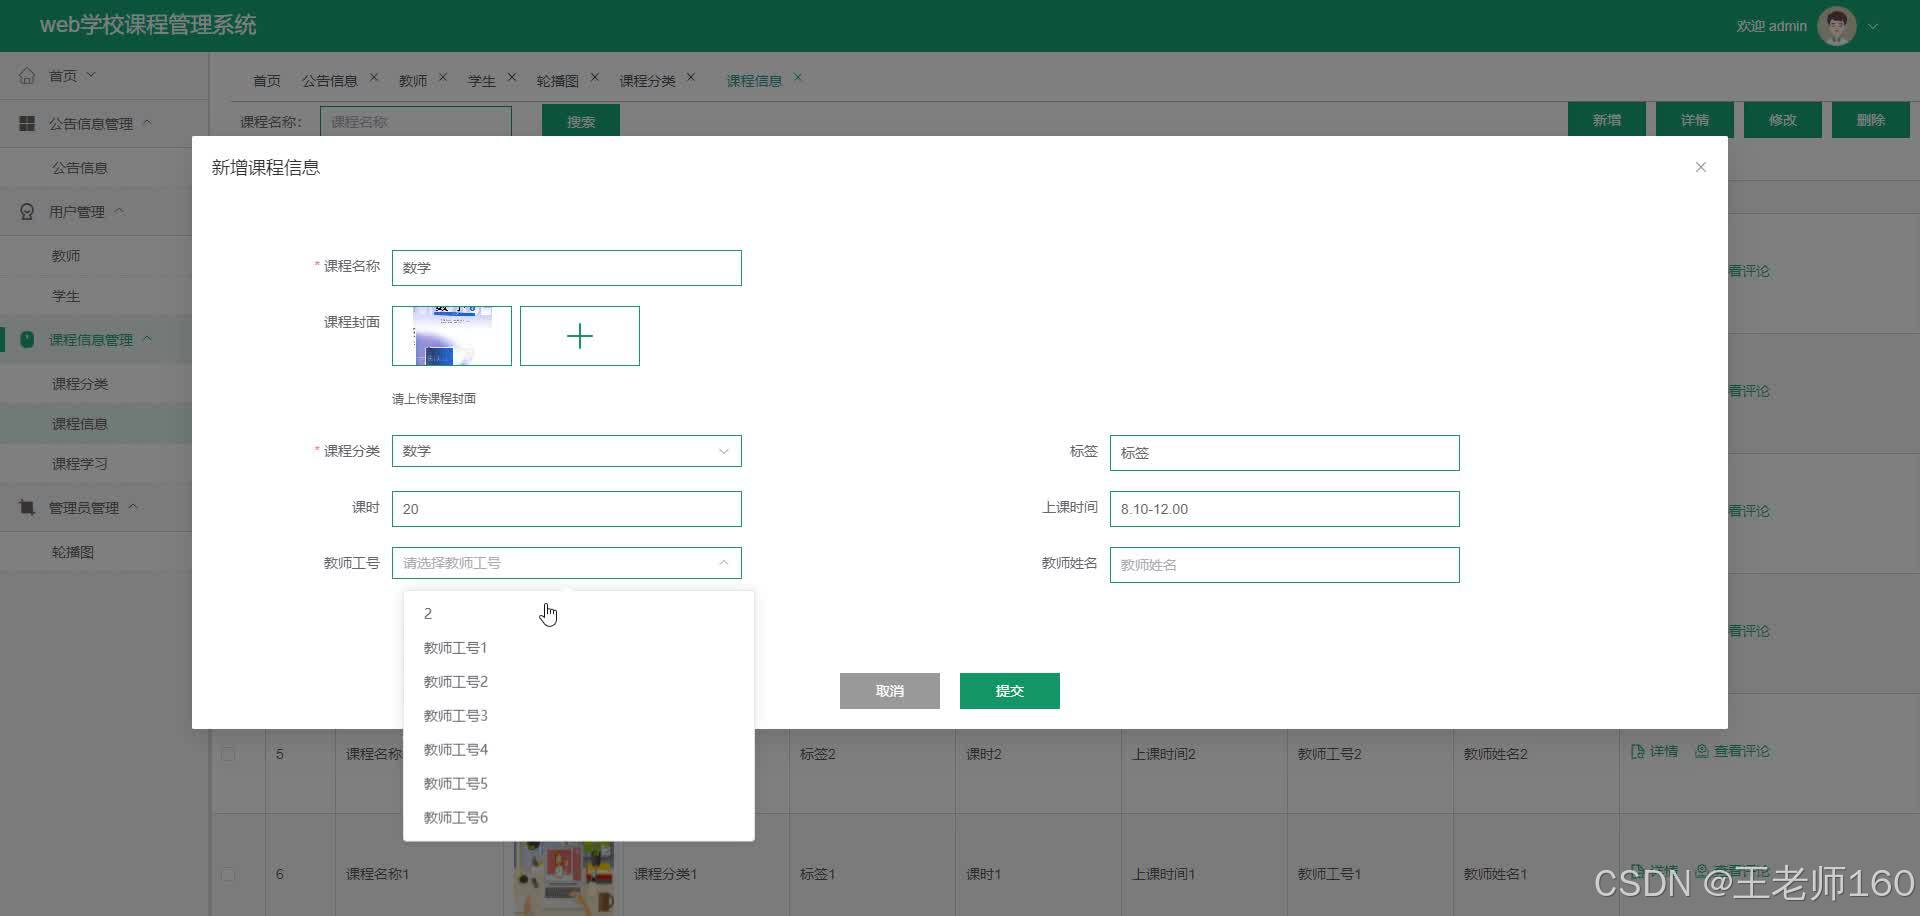This screenshot has height=916, width=1920.
Task: Click the course image thumbnail in row 6
Action: [x=564, y=878]
